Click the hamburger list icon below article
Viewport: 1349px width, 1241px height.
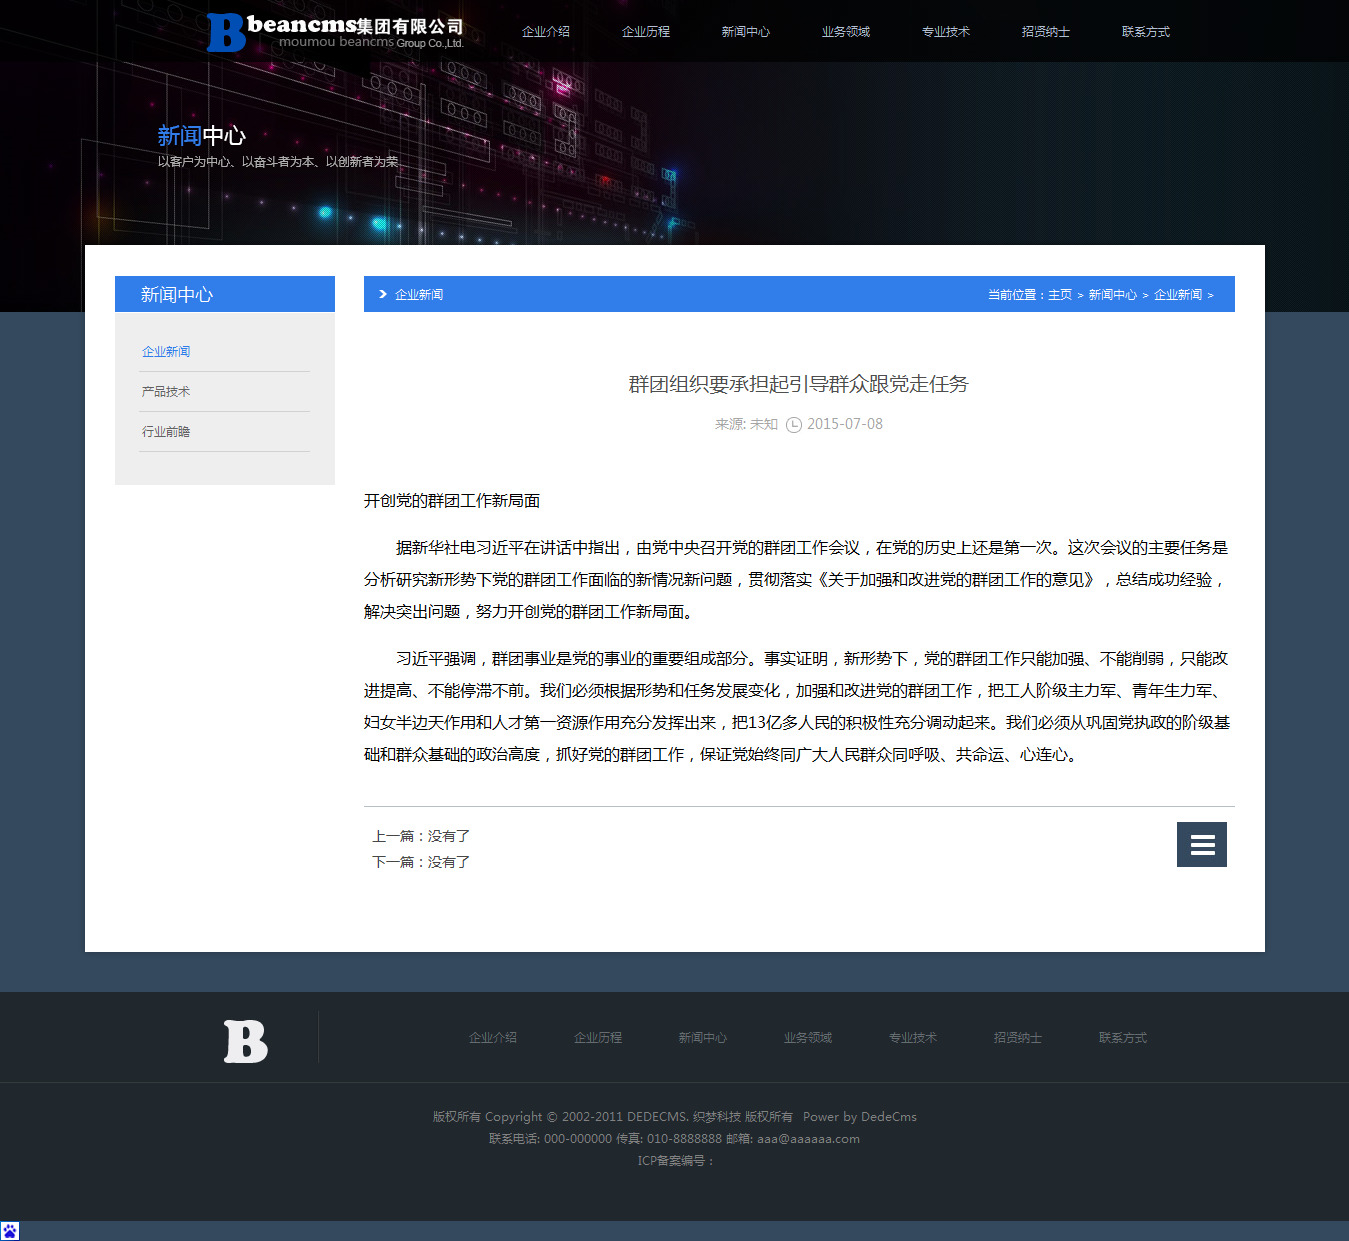1201,845
